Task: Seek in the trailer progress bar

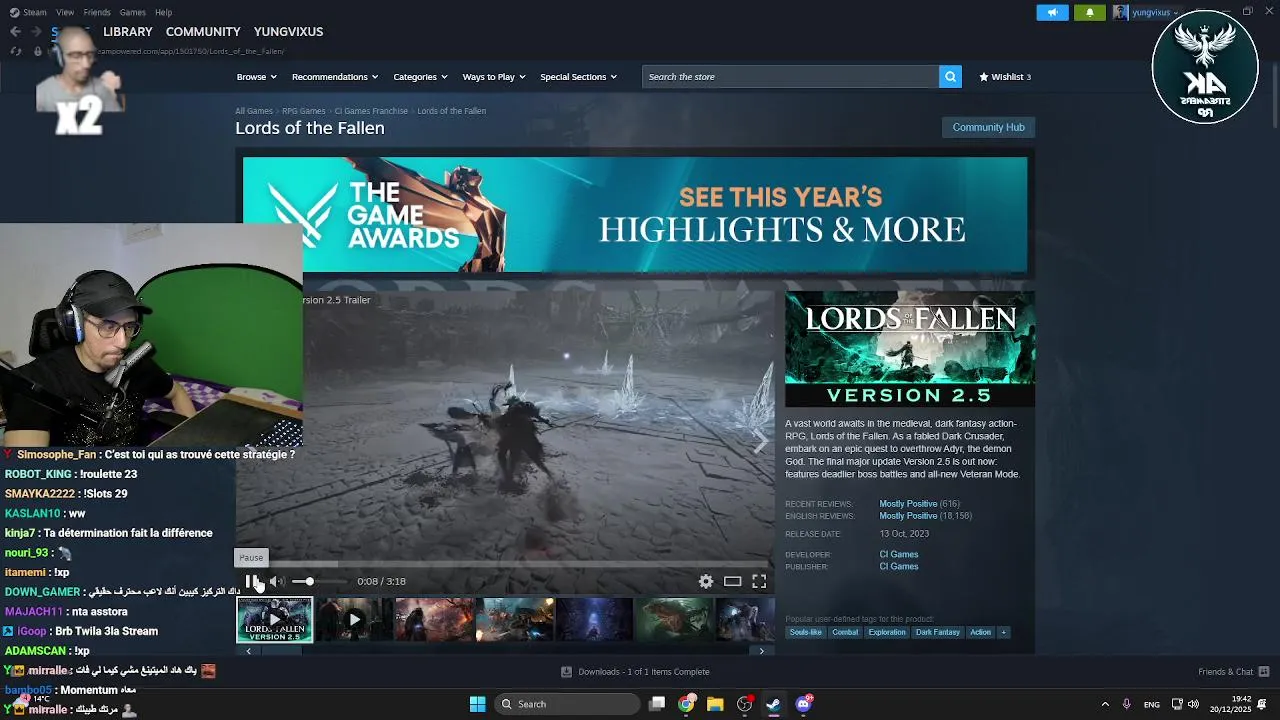Action: (505, 564)
